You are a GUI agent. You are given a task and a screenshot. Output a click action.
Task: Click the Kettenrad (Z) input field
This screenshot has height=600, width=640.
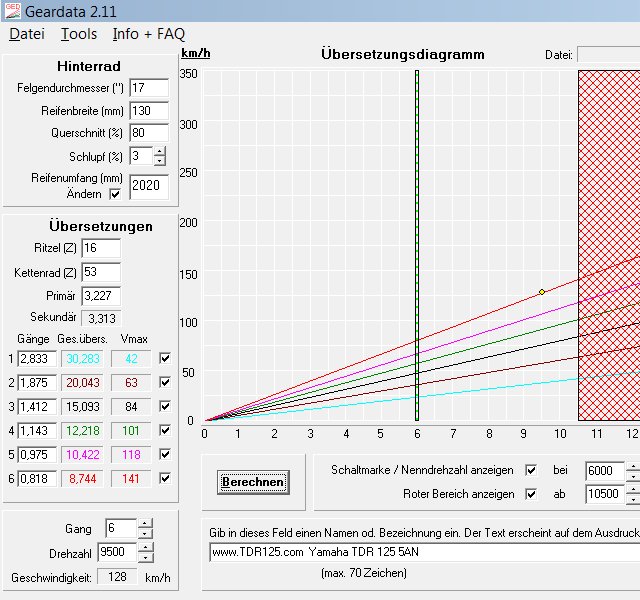[x=100, y=272]
